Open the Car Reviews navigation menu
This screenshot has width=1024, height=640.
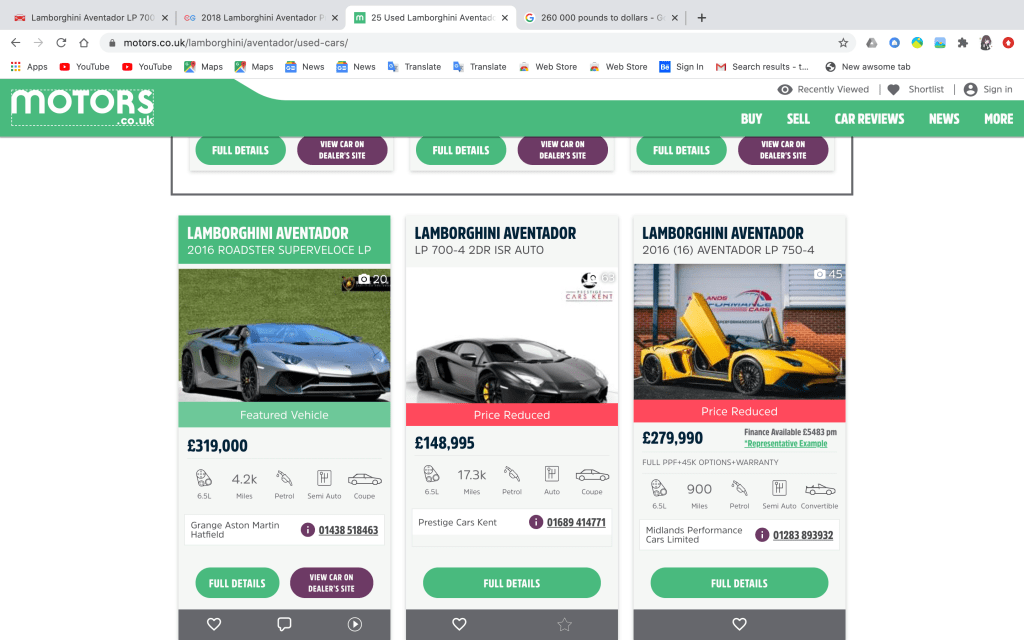coord(869,119)
